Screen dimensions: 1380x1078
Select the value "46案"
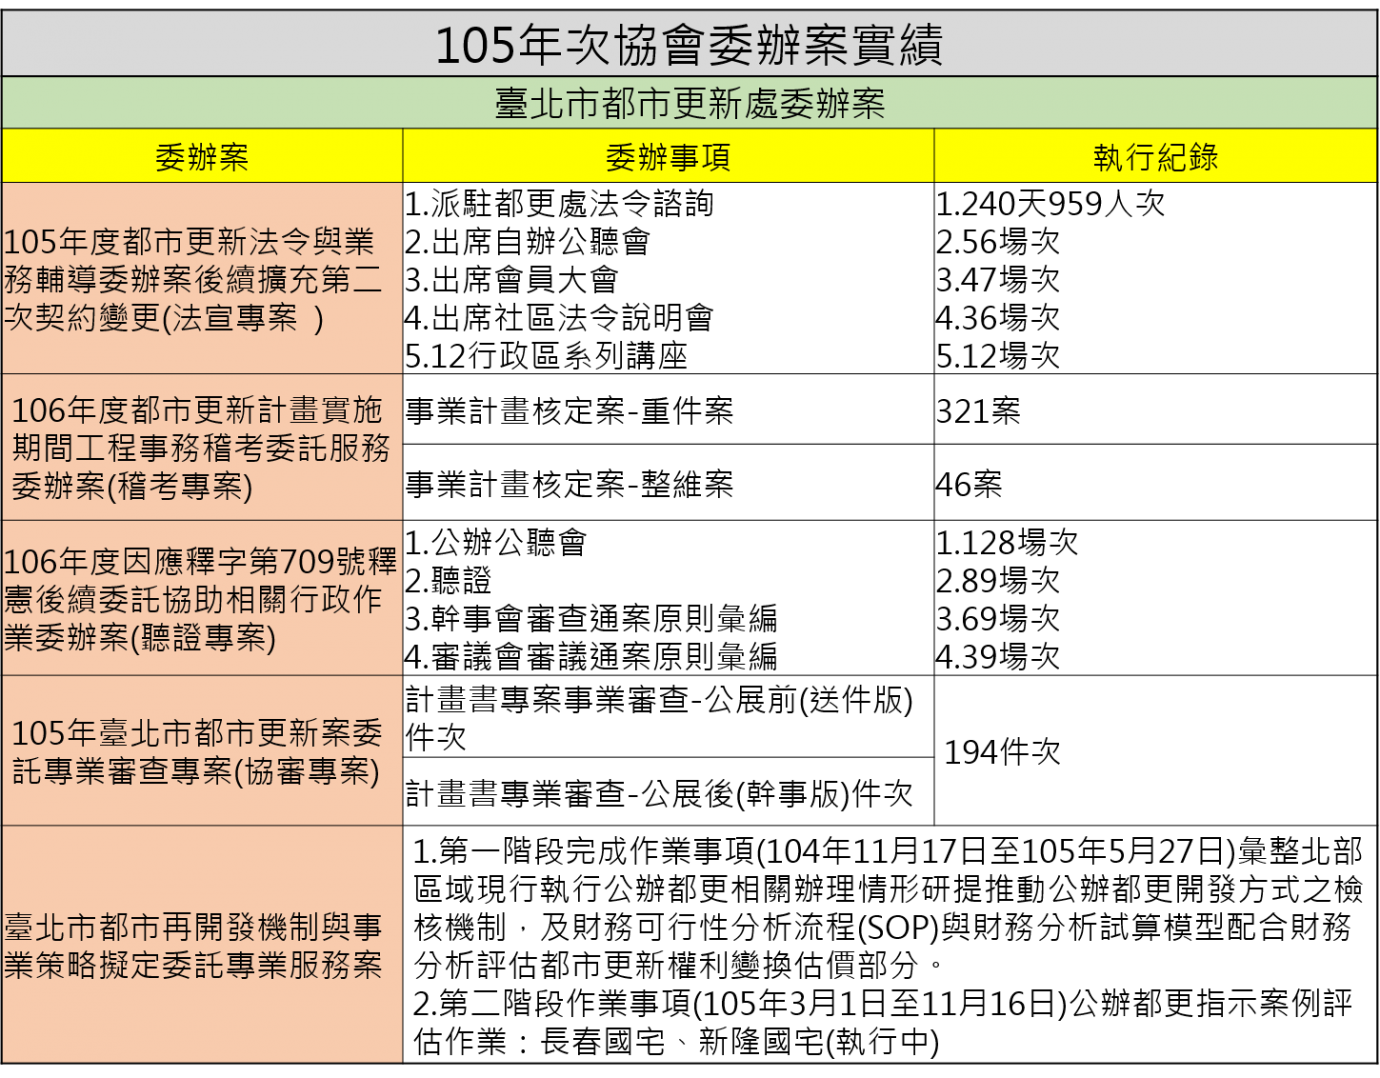[969, 485]
